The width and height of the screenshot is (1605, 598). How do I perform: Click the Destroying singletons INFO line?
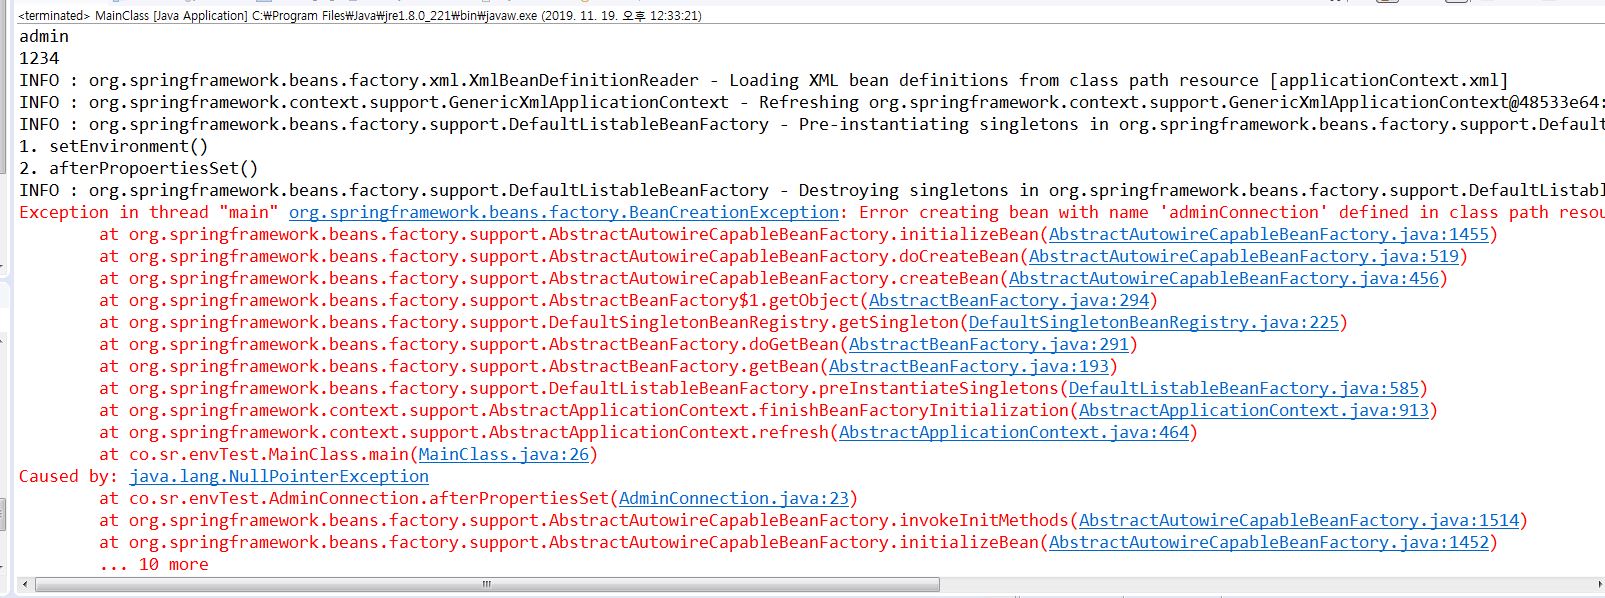[812, 190]
